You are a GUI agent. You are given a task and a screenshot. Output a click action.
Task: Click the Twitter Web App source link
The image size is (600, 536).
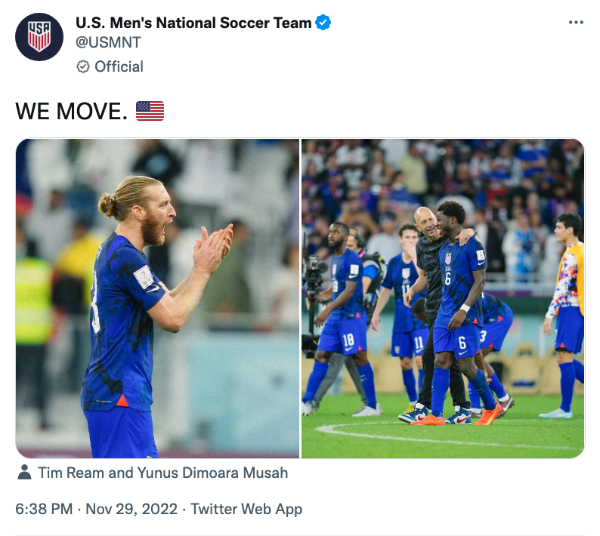tap(246, 509)
